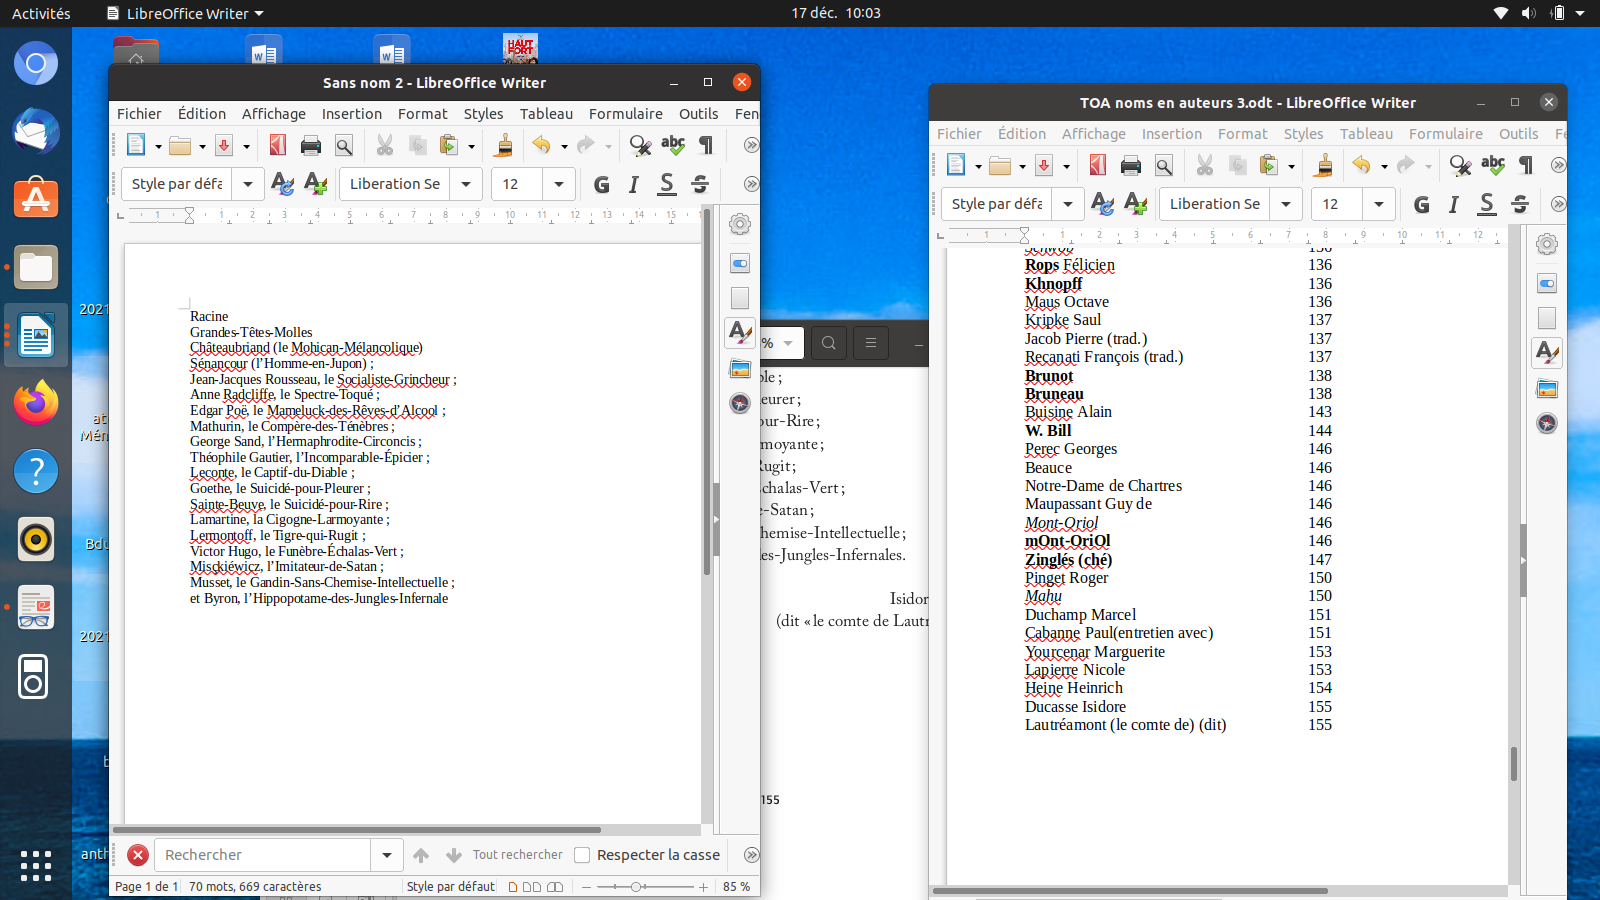Click the Tout rechercher button
Viewport: 1600px width, 900px height.
[517, 855]
